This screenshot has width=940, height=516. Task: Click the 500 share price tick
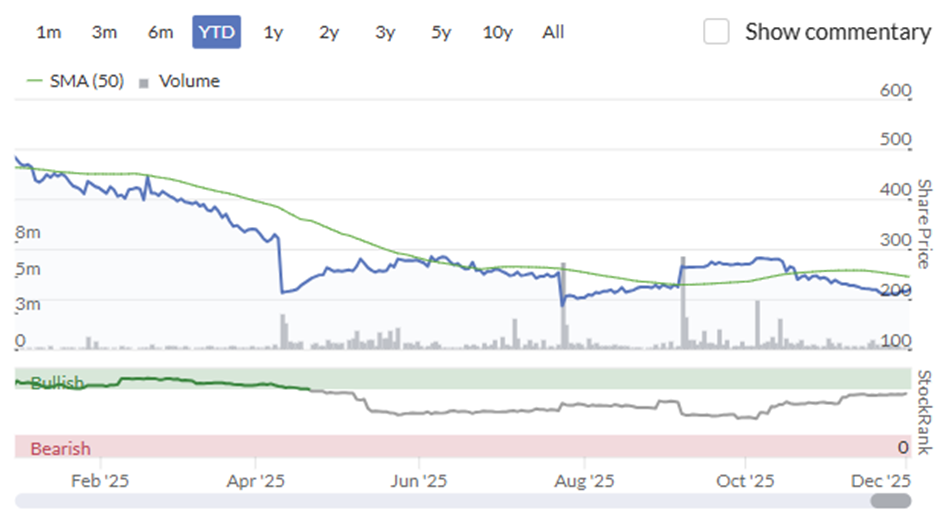coord(895,139)
